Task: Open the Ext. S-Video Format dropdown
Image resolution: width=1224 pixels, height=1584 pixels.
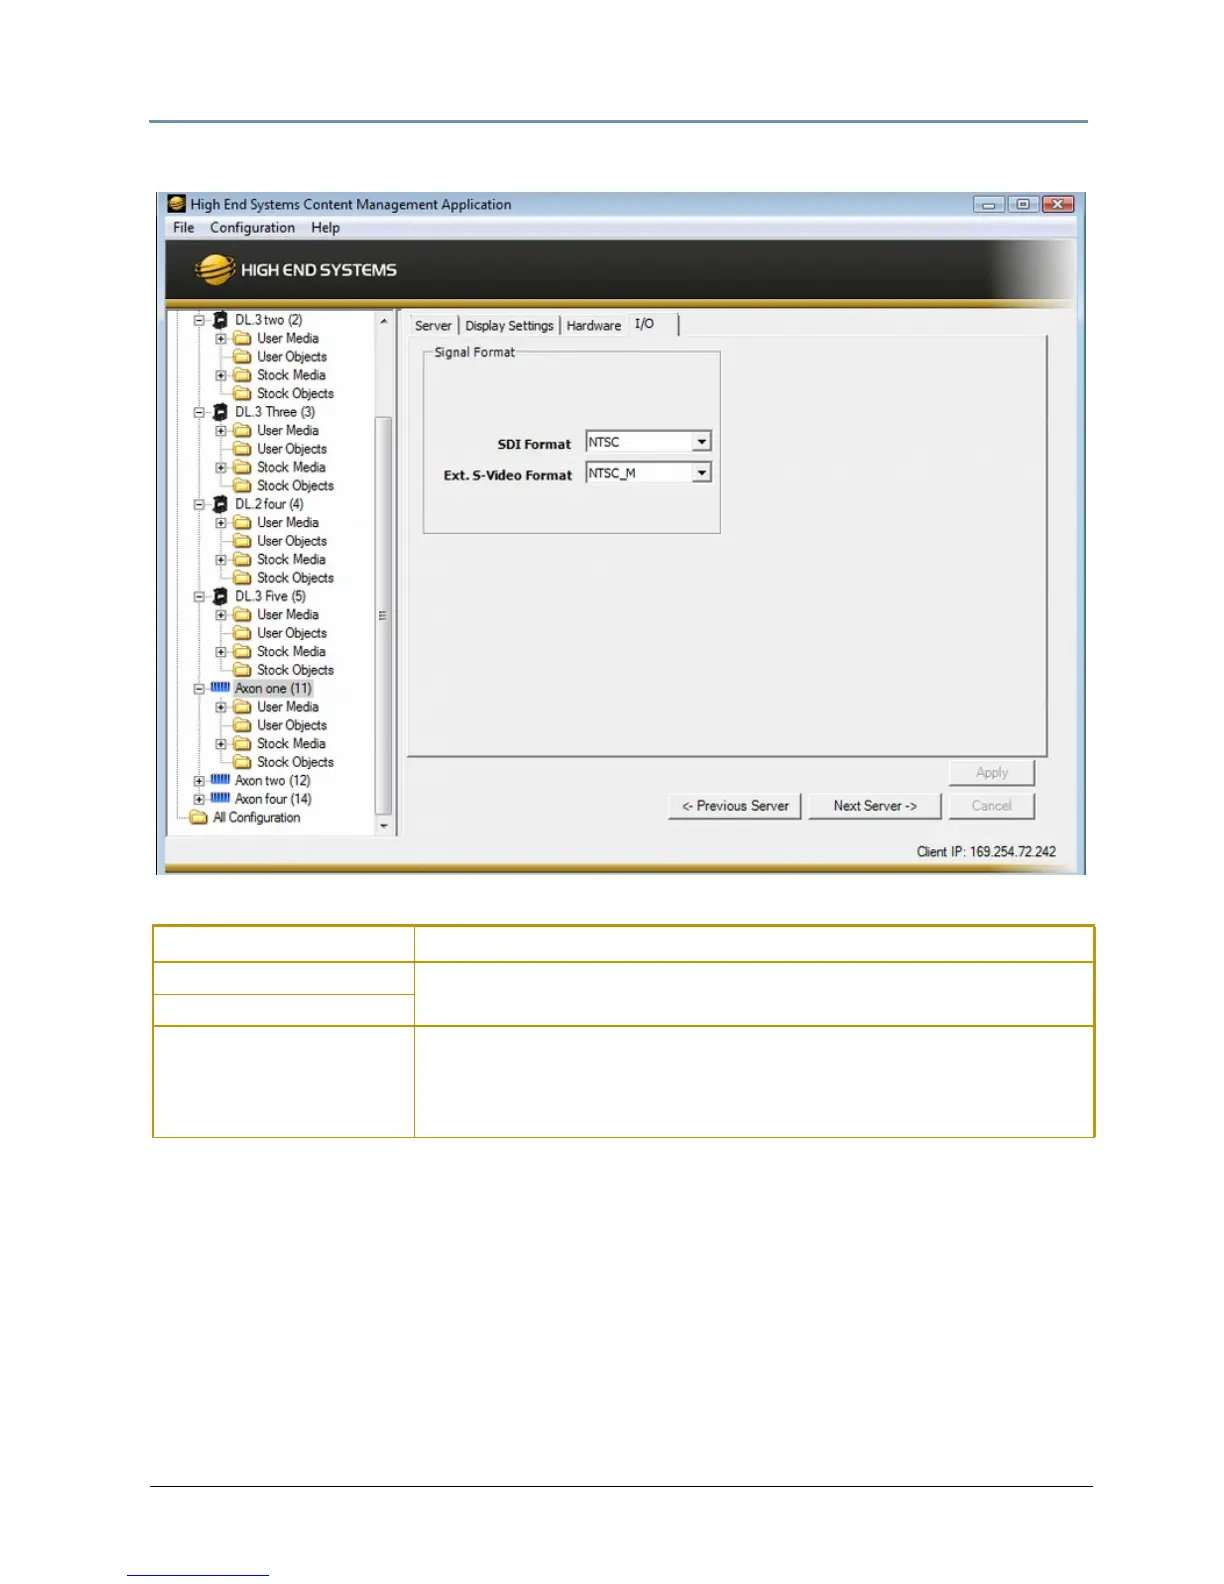Action: 702,473
